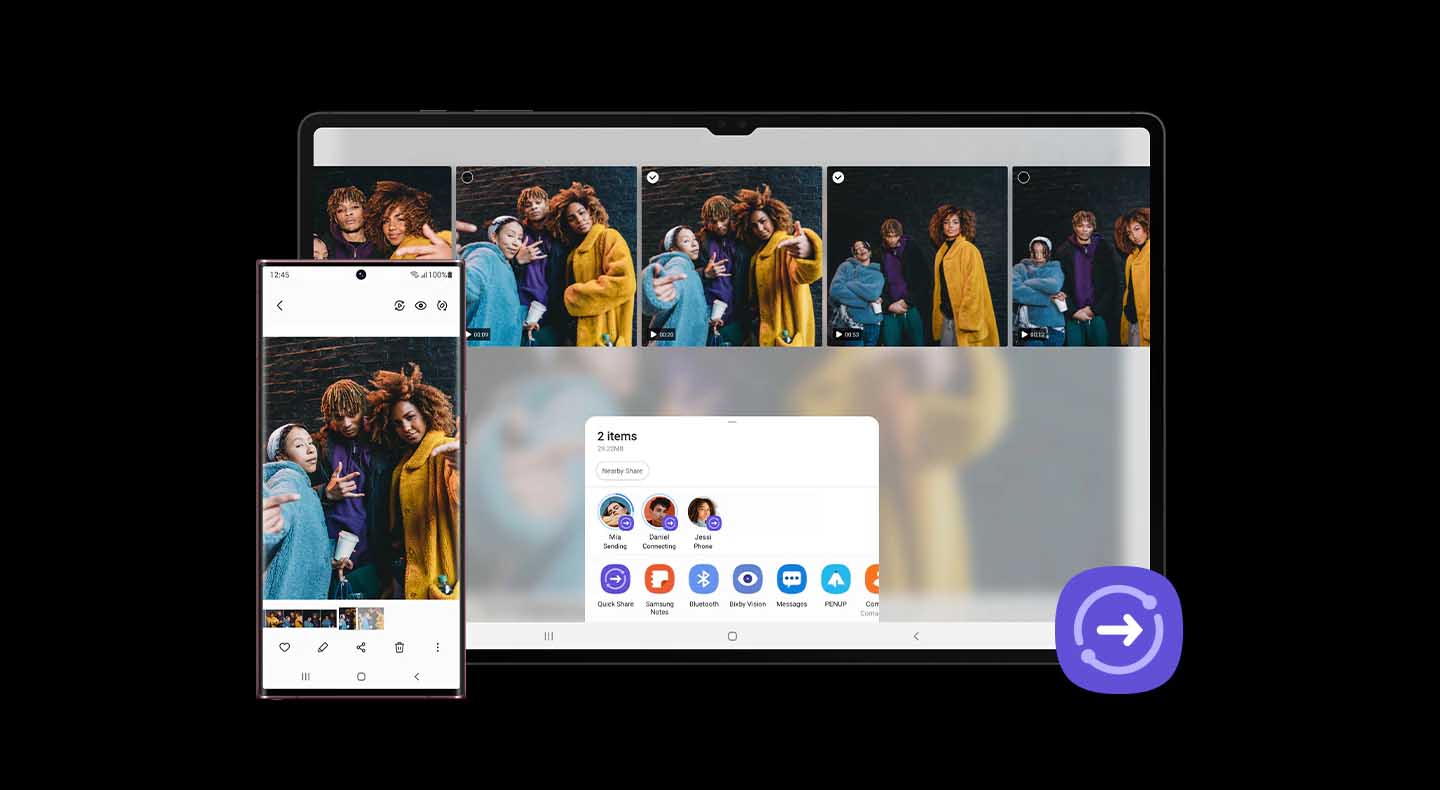Send to Mia contact avatar
The image size is (1440, 790).
[x=615, y=512]
